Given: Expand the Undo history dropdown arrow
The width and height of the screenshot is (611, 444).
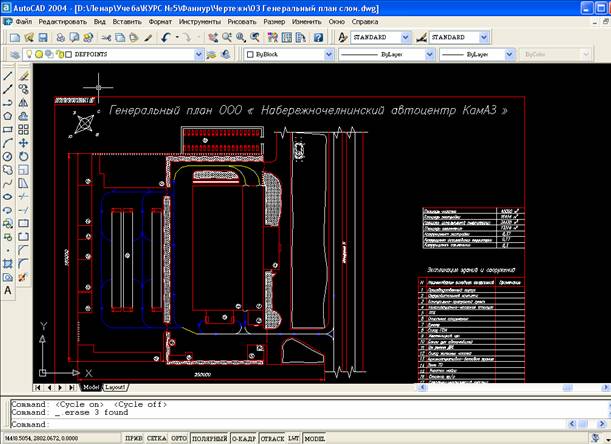Looking at the screenshot, I should coord(177,37).
